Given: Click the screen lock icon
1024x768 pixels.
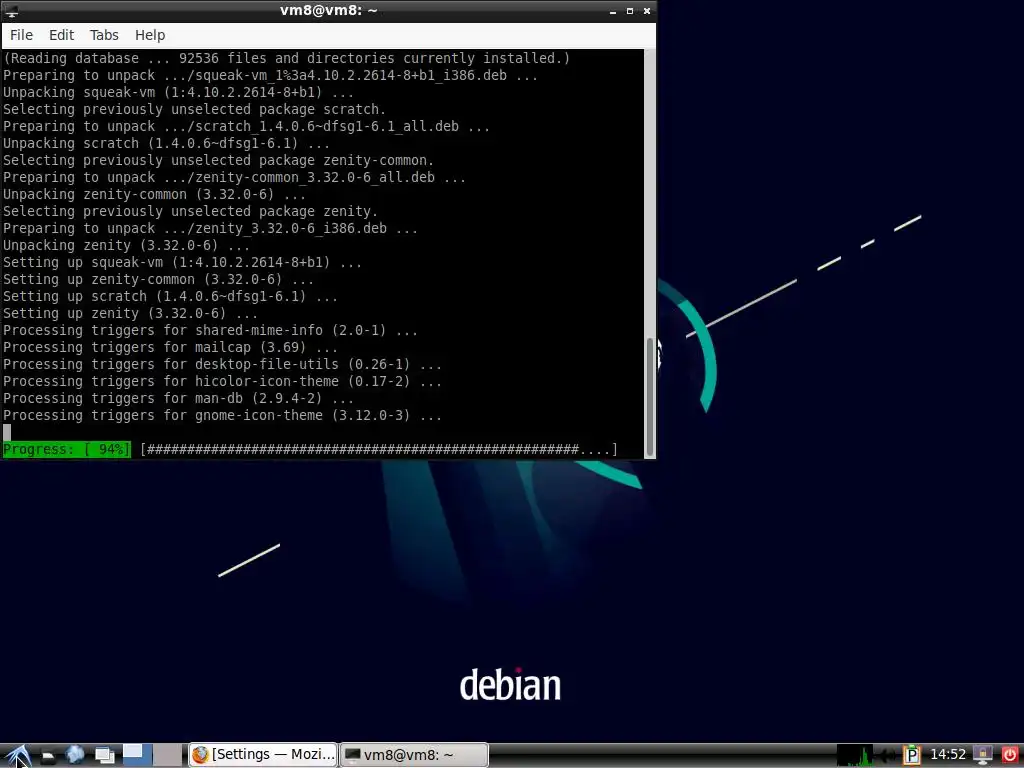Looking at the screenshot, I should point(983,755).
